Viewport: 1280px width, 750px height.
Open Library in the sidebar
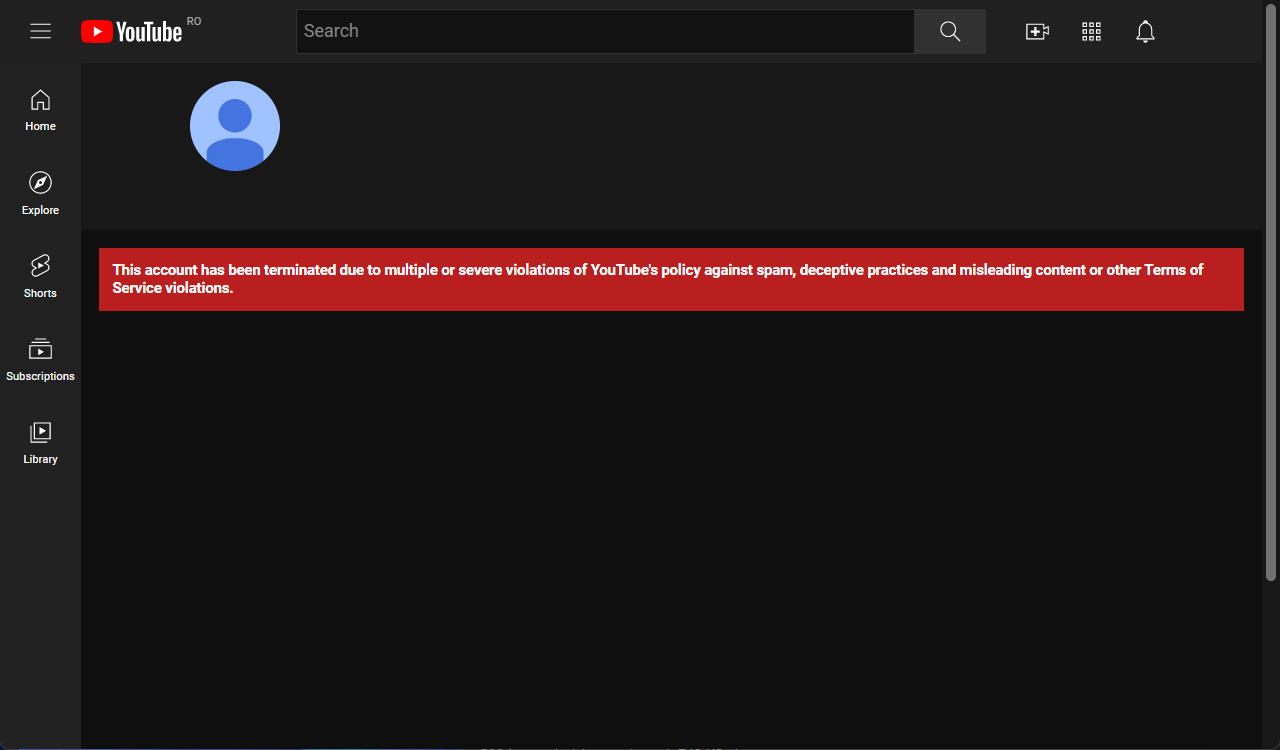40,442
